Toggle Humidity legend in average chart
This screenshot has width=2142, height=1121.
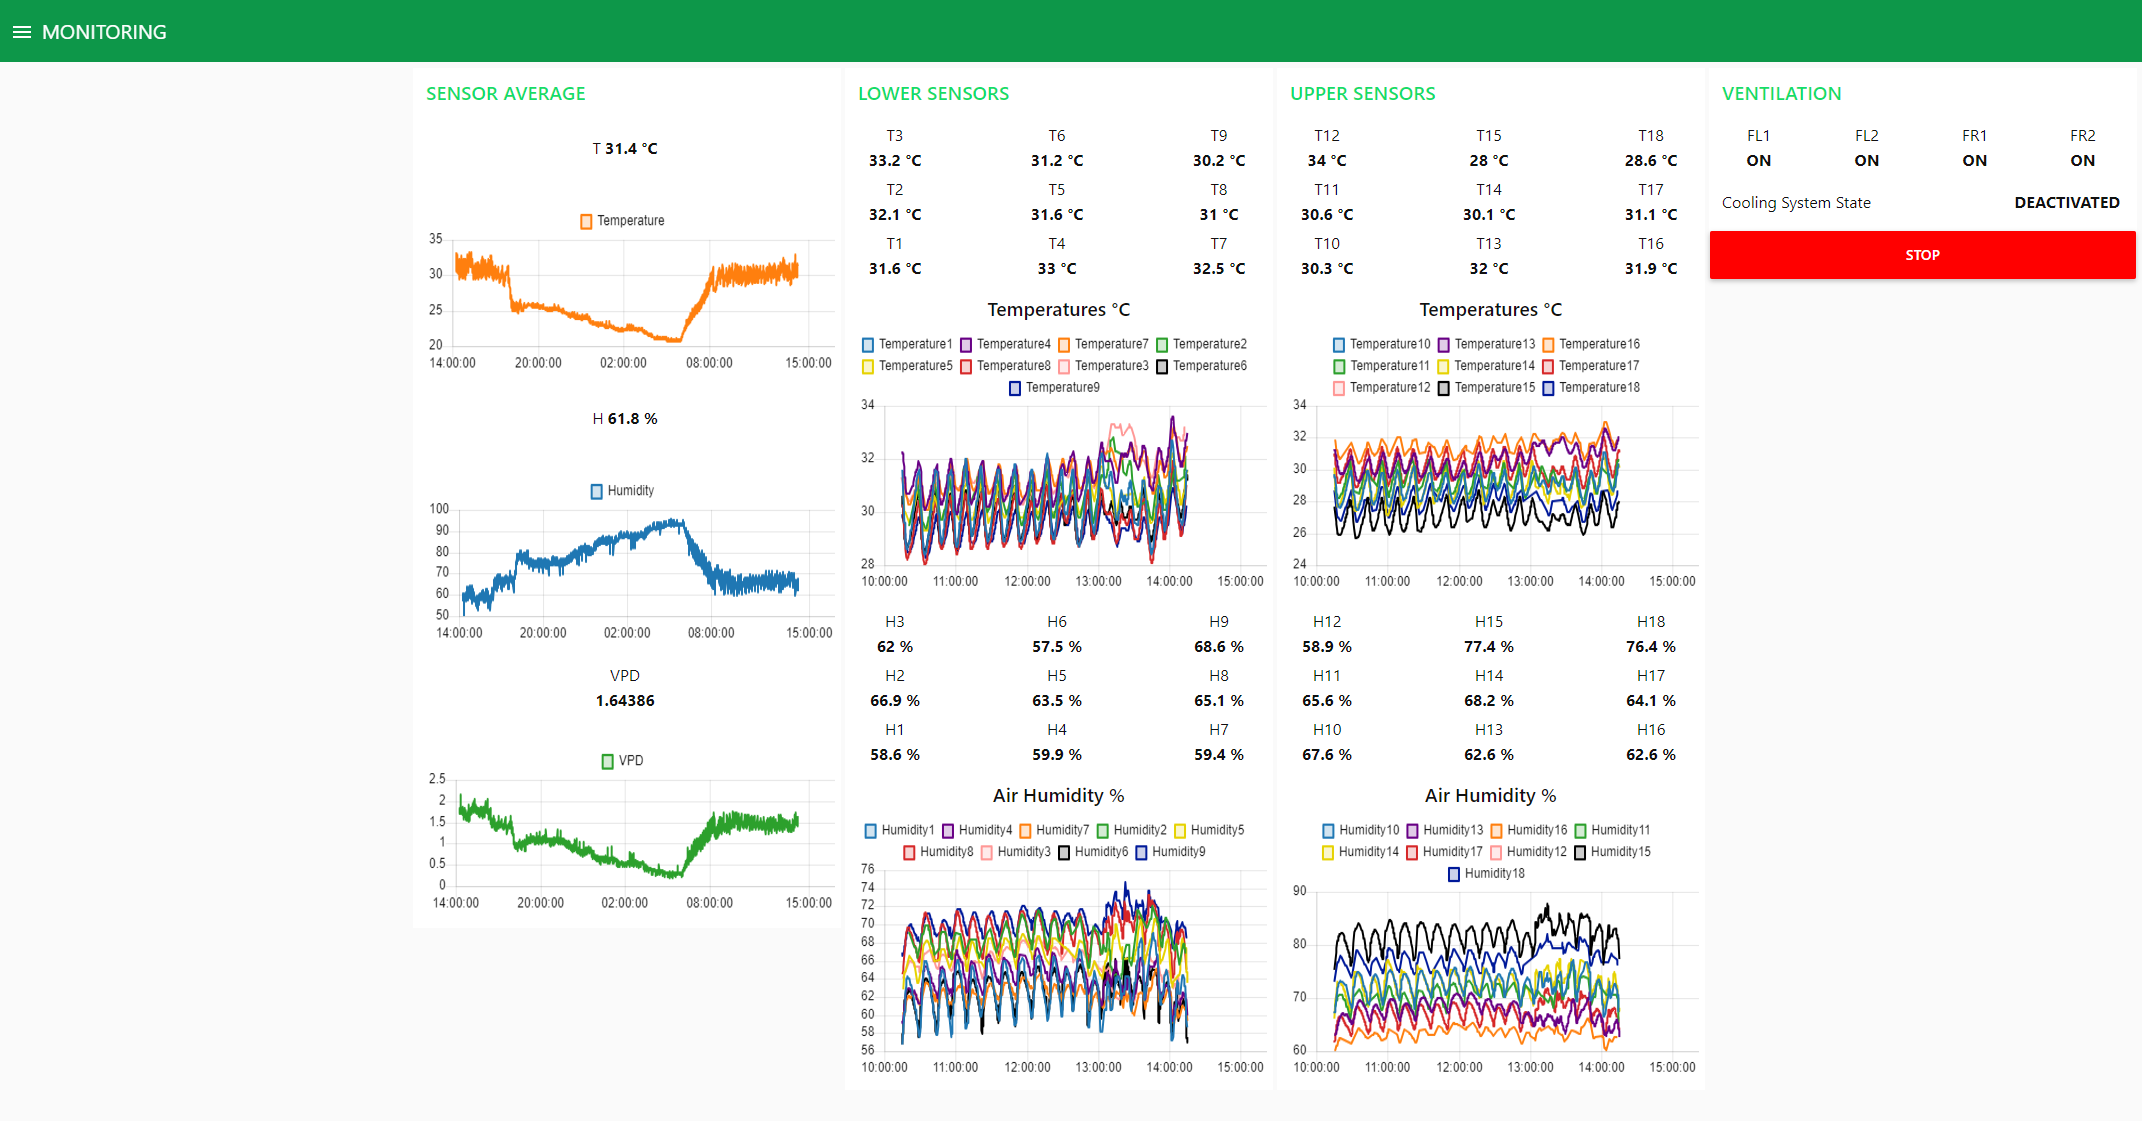tap(597, 491)
